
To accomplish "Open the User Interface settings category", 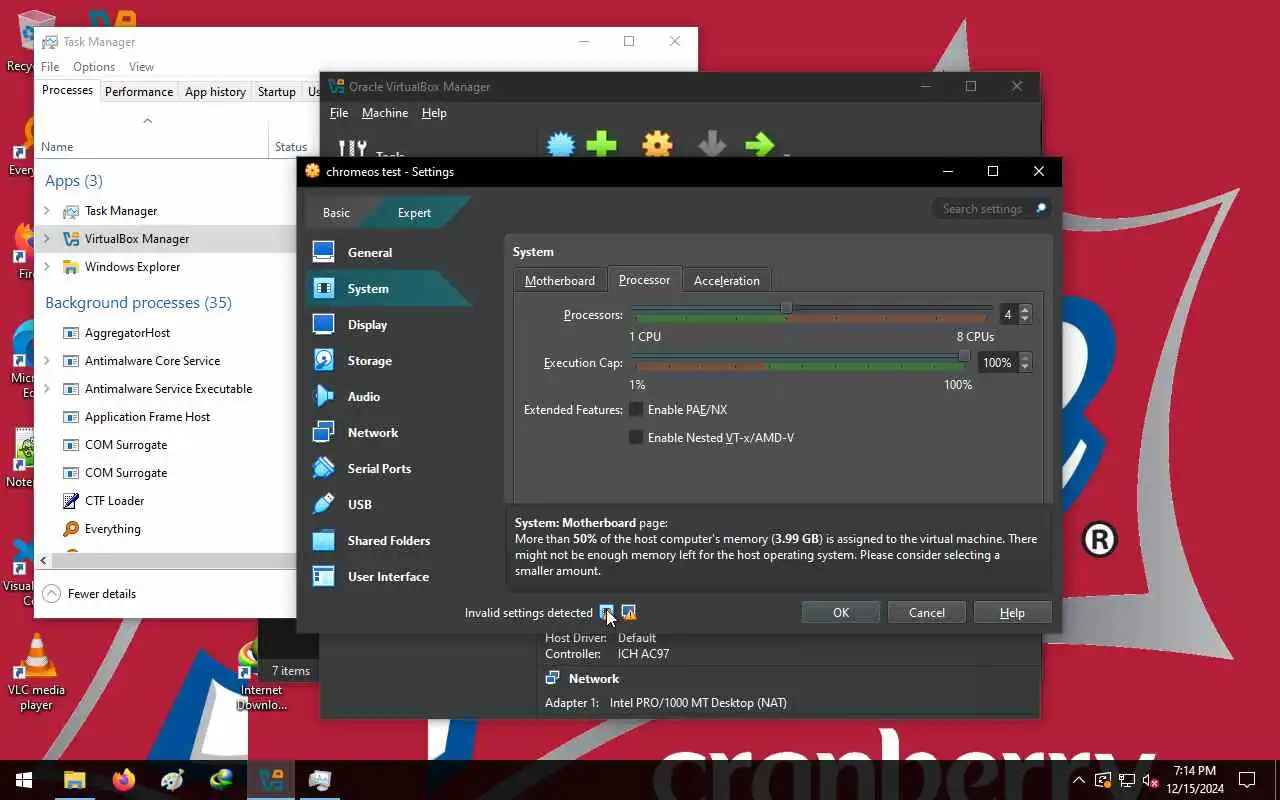I will click(387, 576).
